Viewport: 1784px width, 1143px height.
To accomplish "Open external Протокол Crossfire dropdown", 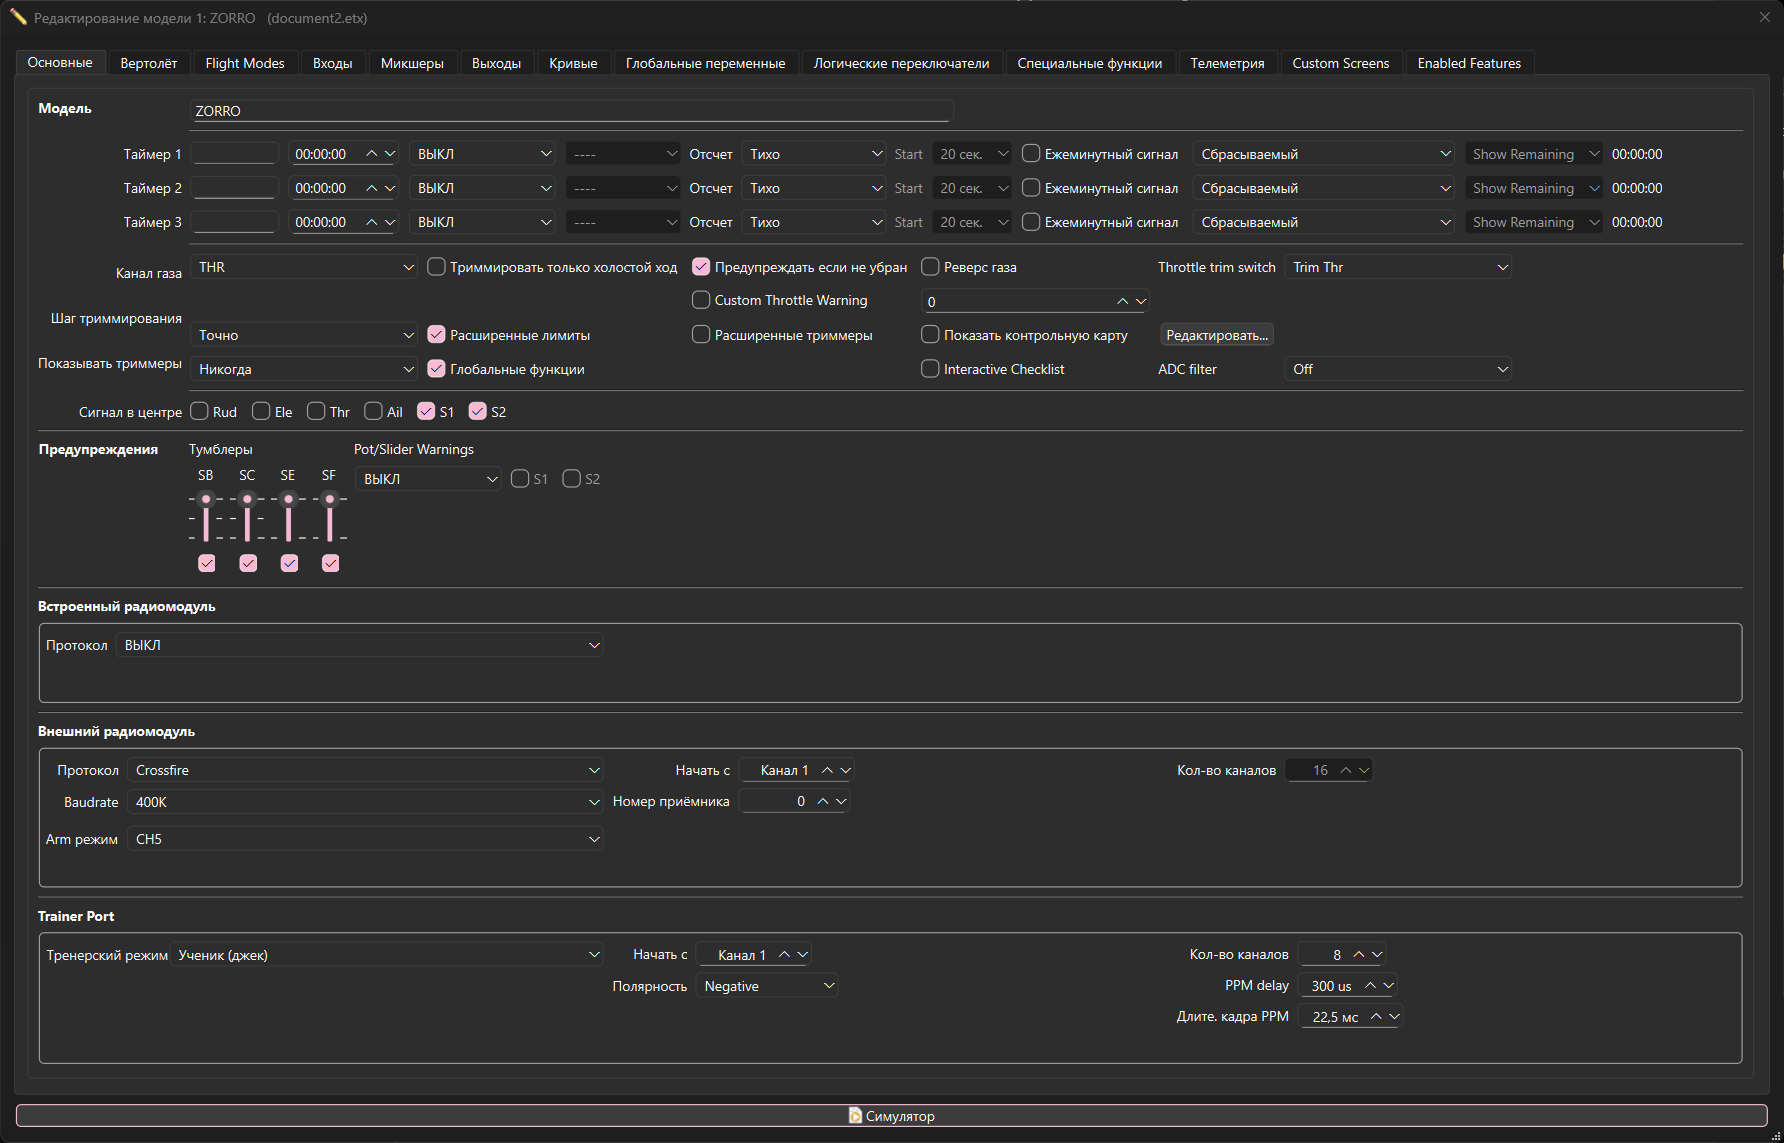I will [x=365, y=770].
